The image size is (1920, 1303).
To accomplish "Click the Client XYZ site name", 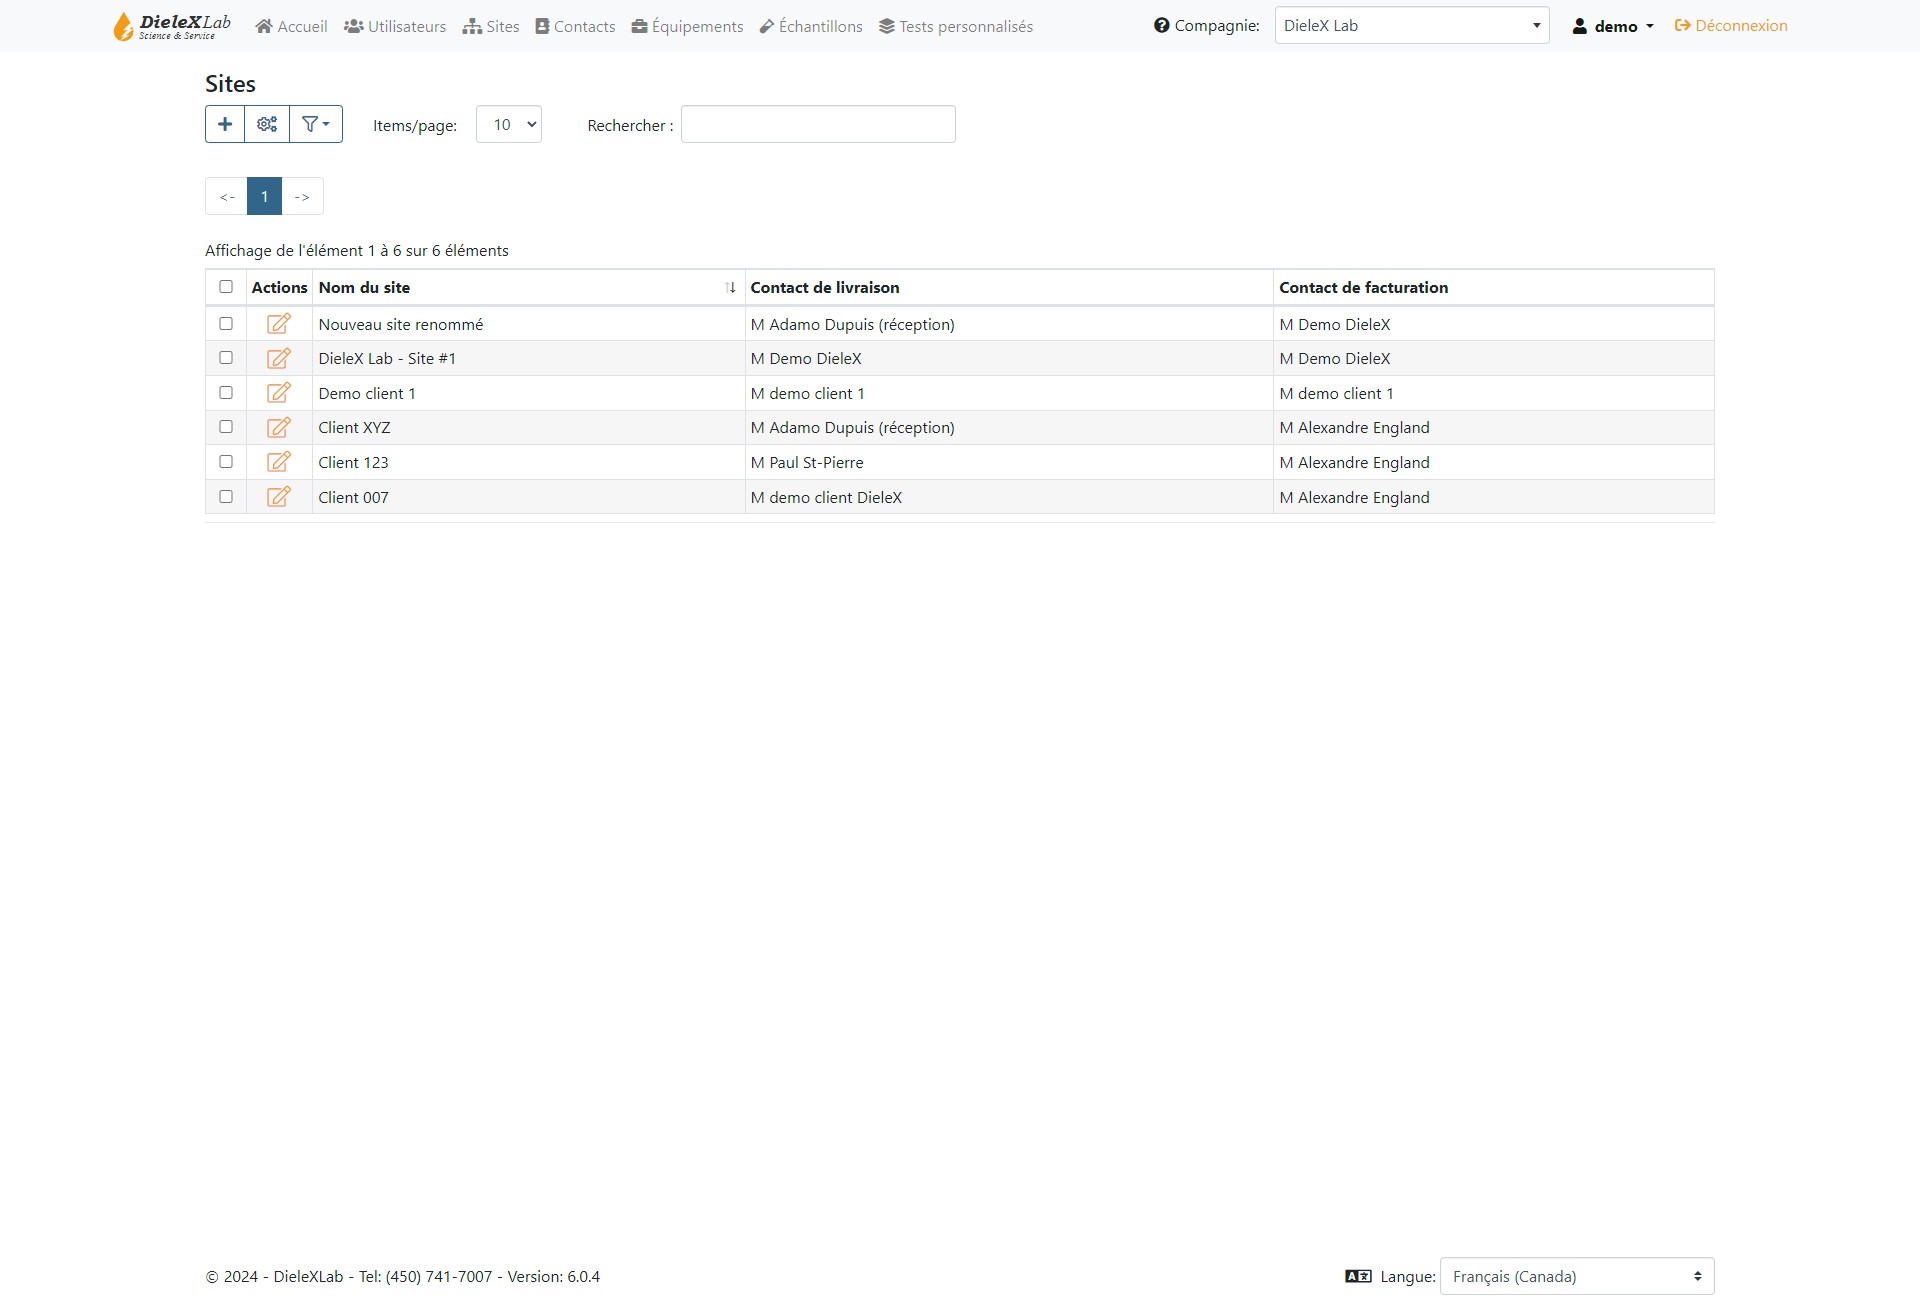I will pos(354,427).
